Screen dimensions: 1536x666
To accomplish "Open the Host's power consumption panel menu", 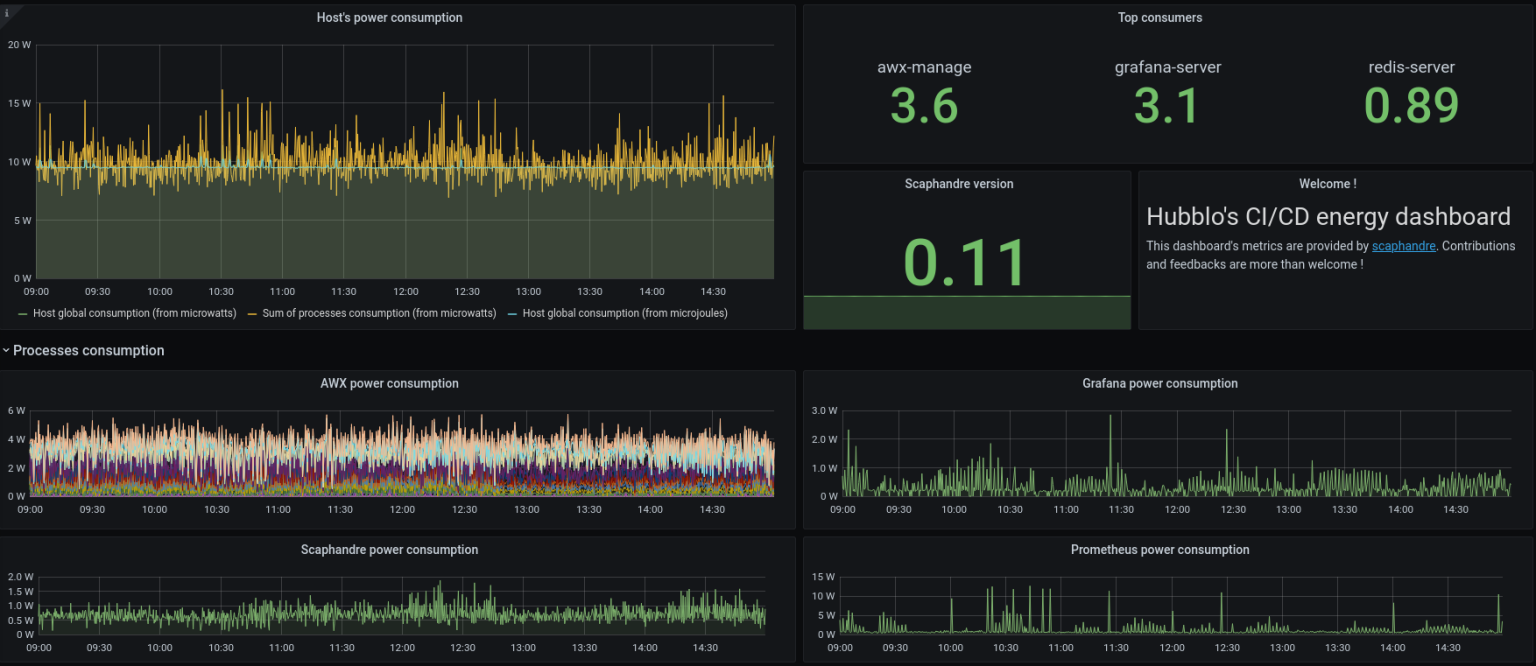I will click(389, 17).
